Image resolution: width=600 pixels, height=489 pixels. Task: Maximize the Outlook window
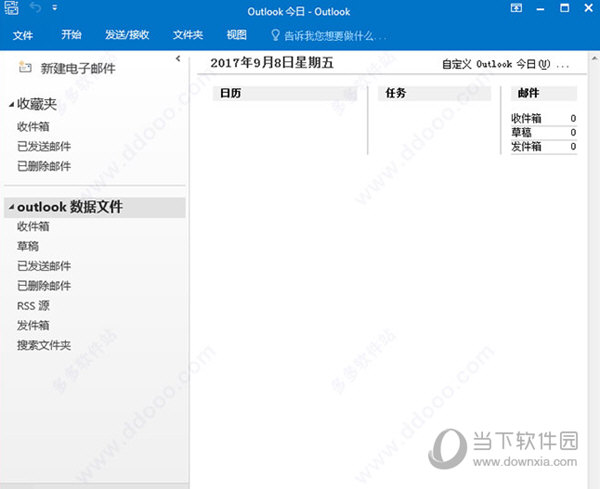[x=564, y=8]
